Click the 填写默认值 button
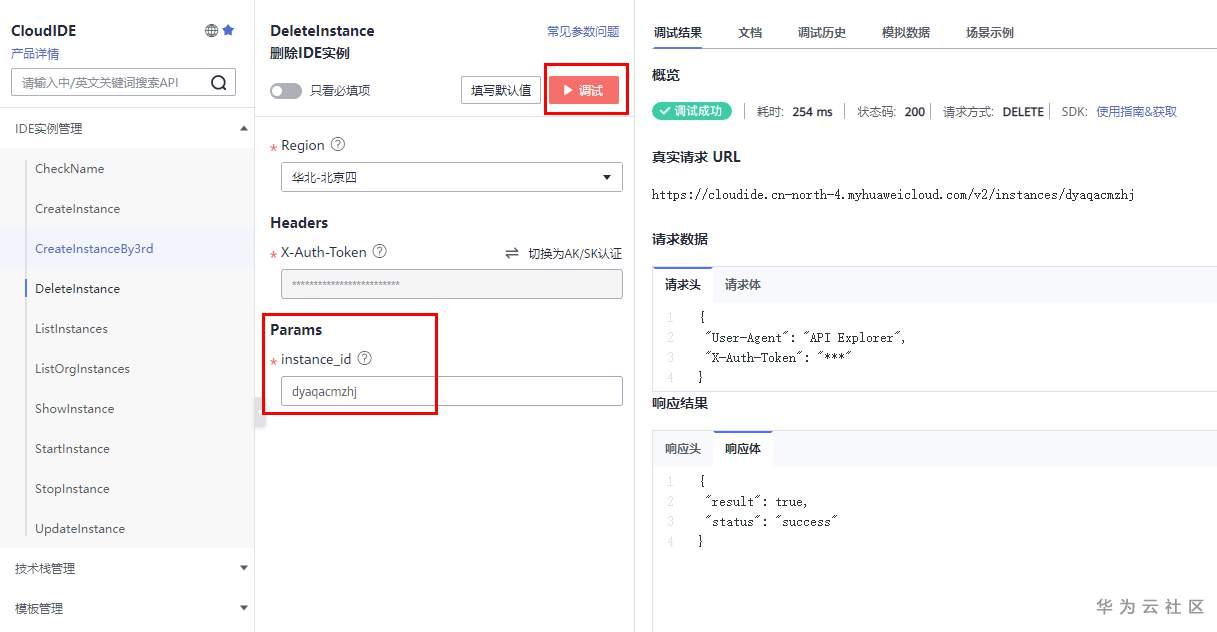The height and width of the screenshot is (632, 1217). [501, 90]
